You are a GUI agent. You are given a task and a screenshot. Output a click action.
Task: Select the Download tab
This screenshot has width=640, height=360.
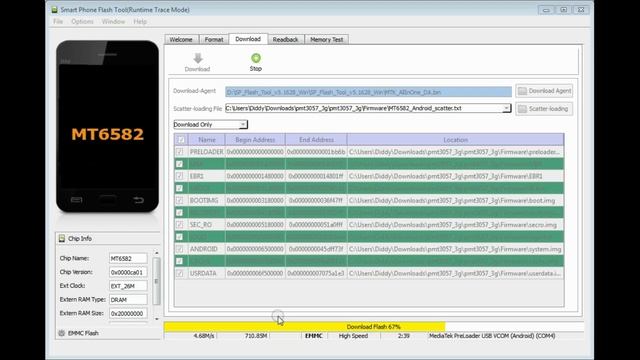(x=248, y=39)
